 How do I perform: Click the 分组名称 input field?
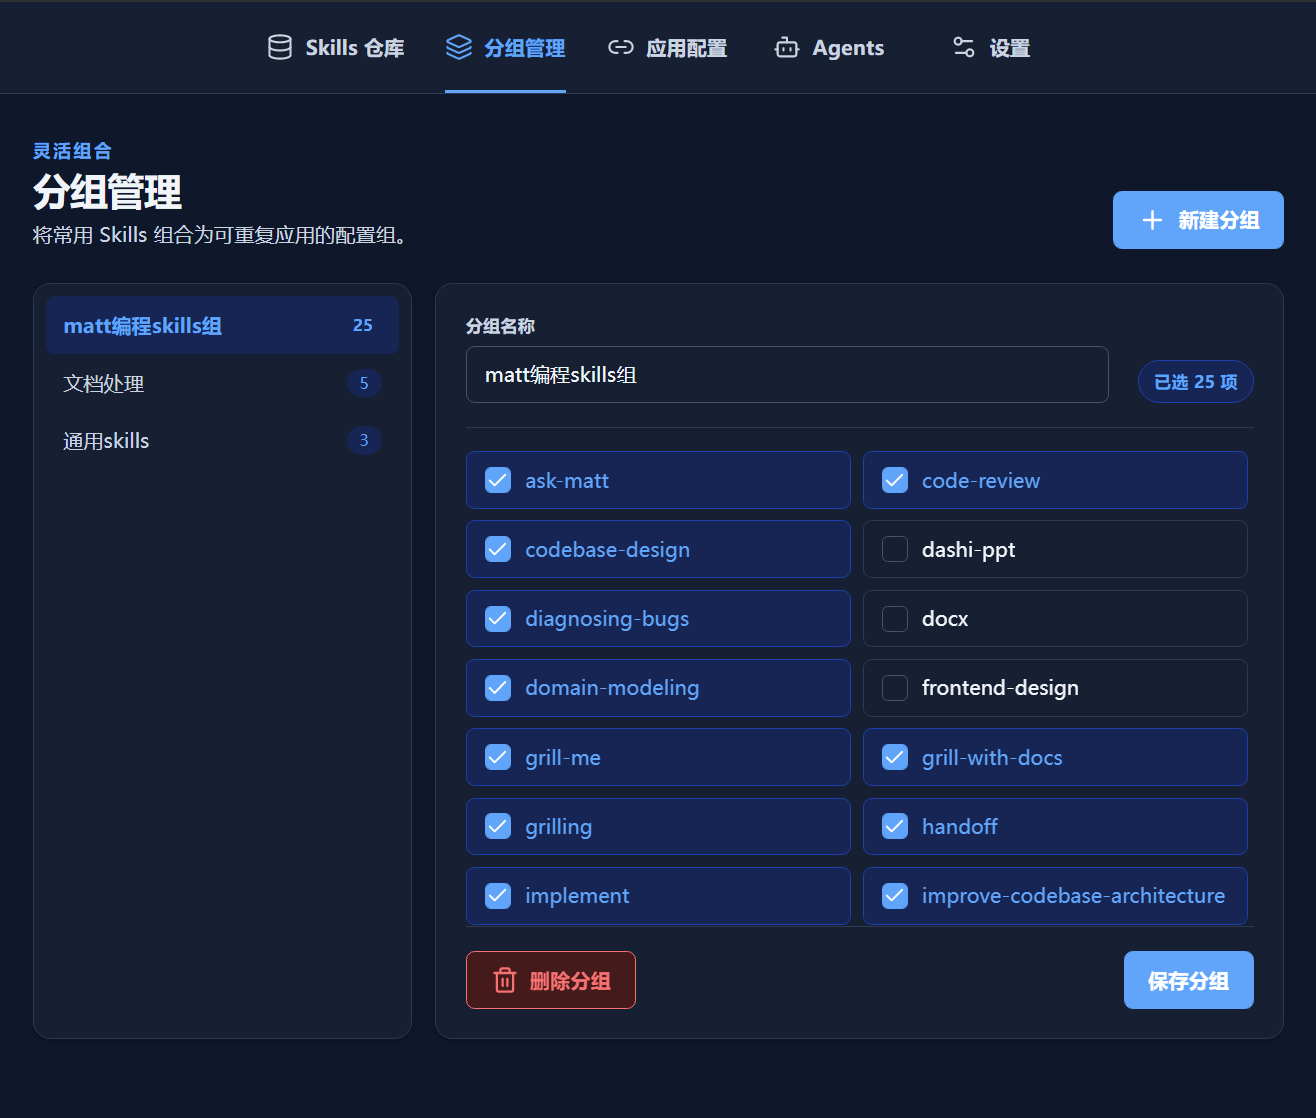787,374
